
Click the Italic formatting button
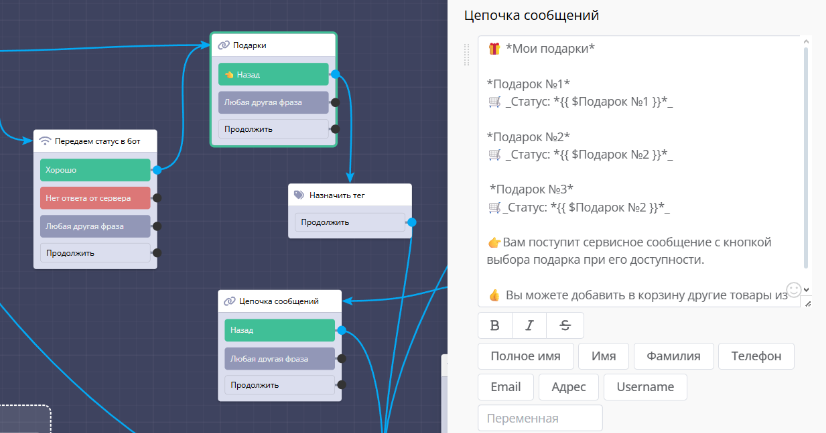click(x=530, y=325)
